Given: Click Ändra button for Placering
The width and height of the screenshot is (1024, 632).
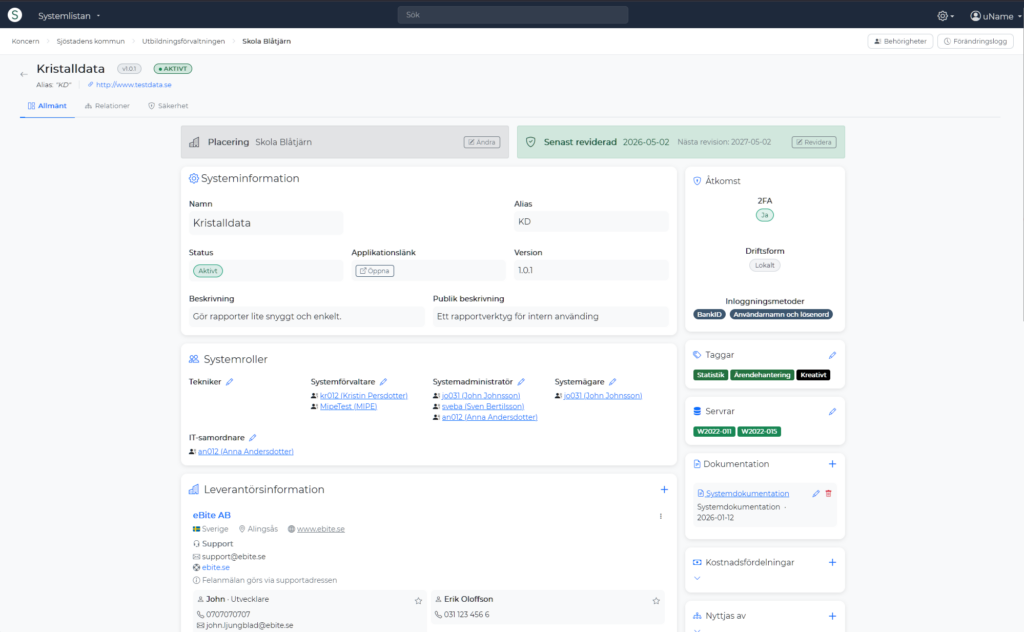Looking at the screenshot, I should pos(482,142).
